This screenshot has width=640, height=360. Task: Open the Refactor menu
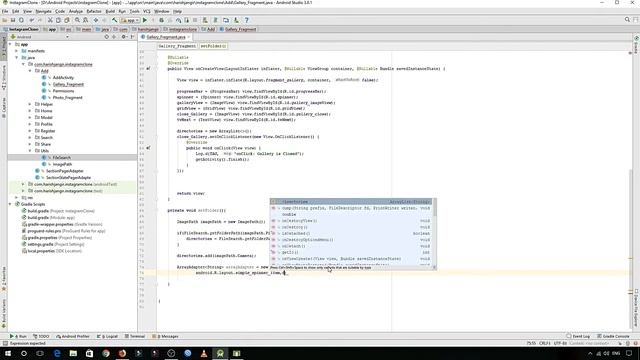coord(93,11)
